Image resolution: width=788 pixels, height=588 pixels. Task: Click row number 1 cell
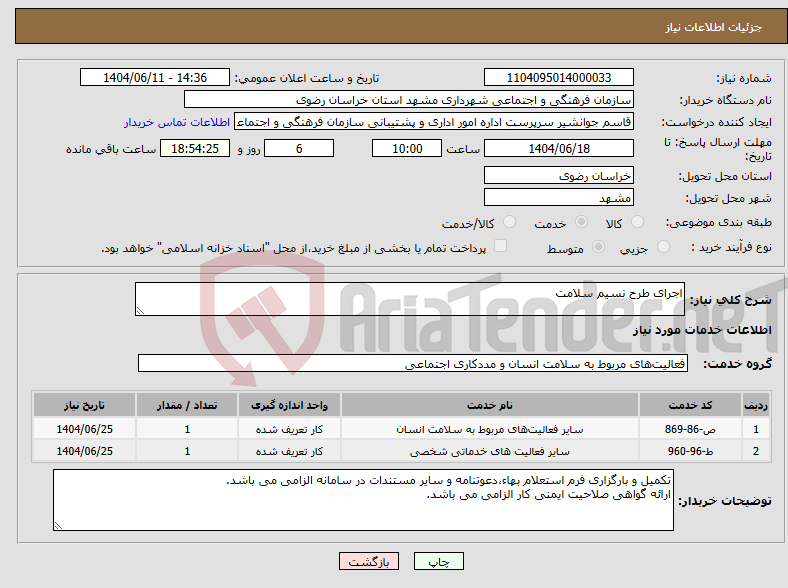tap(755, 429)
